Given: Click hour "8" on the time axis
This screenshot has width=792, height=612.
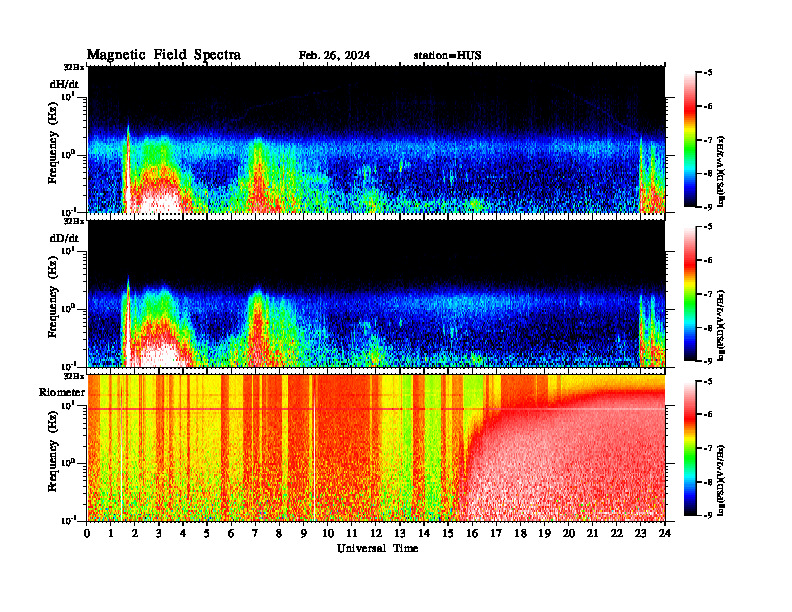Looking at the screenshot, I should [279, 534].
